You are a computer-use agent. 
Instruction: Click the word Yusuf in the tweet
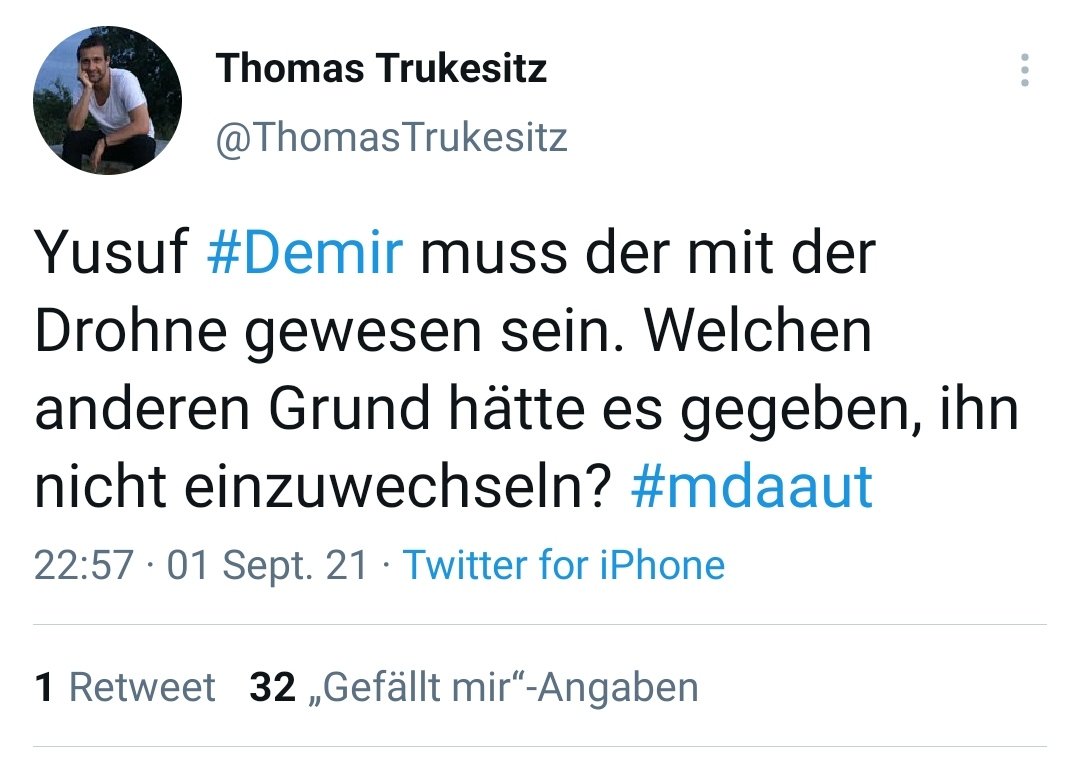[x=111, y=252]
